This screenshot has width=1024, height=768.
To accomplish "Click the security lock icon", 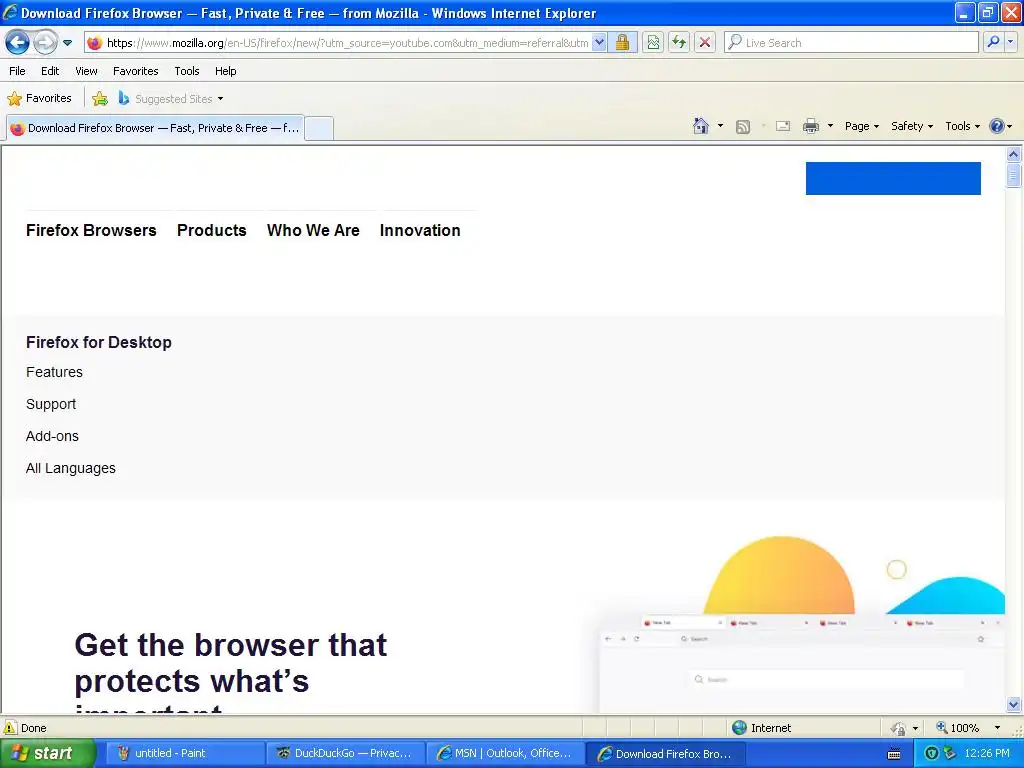I will point(622,43).
